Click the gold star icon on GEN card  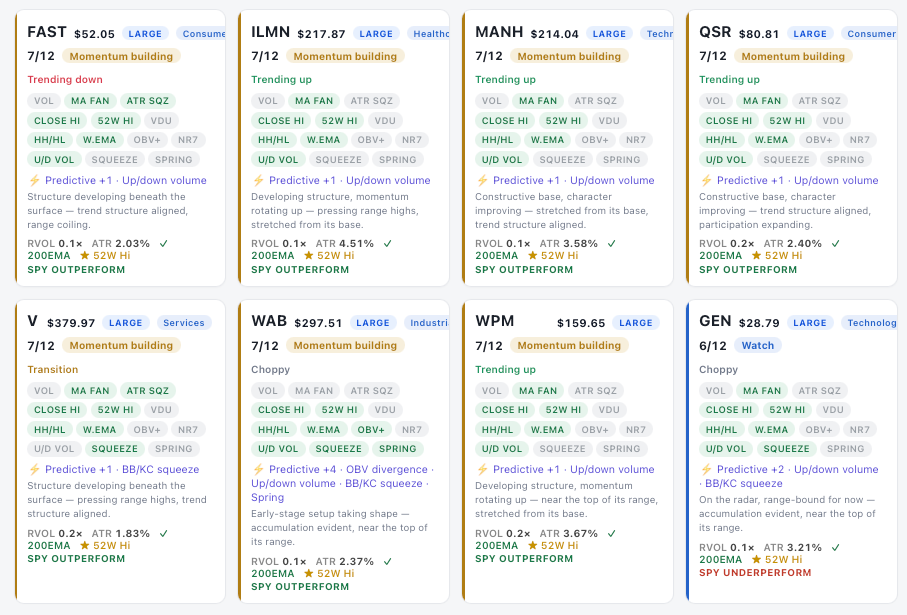(x=756, y=559)
